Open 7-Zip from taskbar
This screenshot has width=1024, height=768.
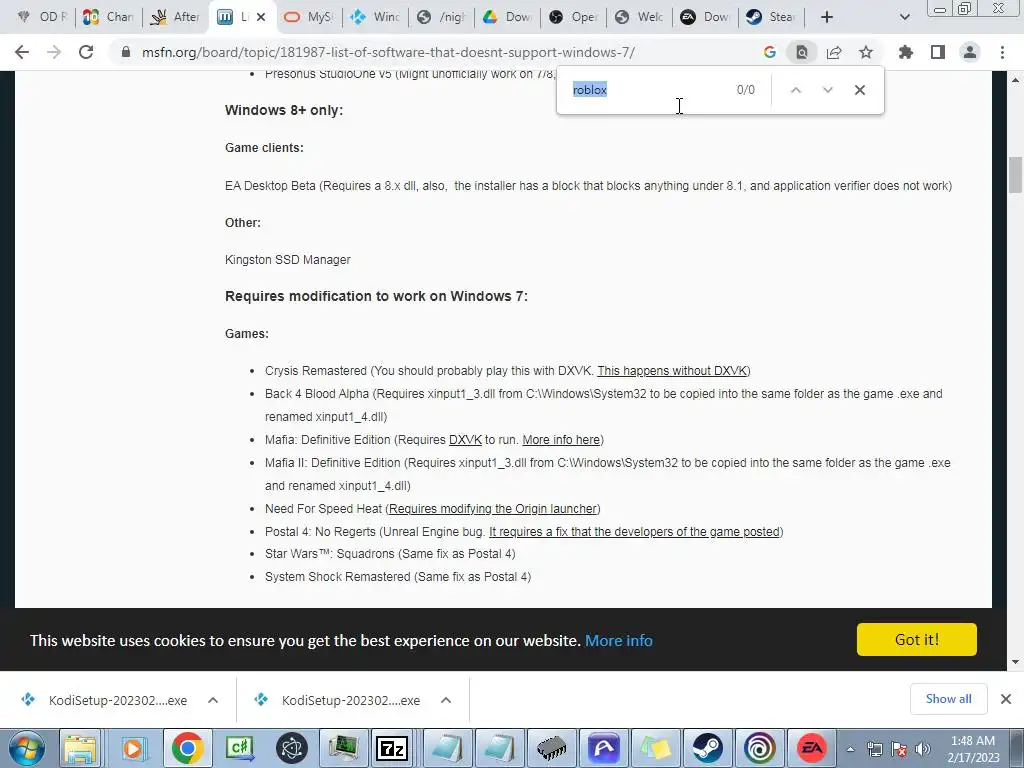coord(391,748)
